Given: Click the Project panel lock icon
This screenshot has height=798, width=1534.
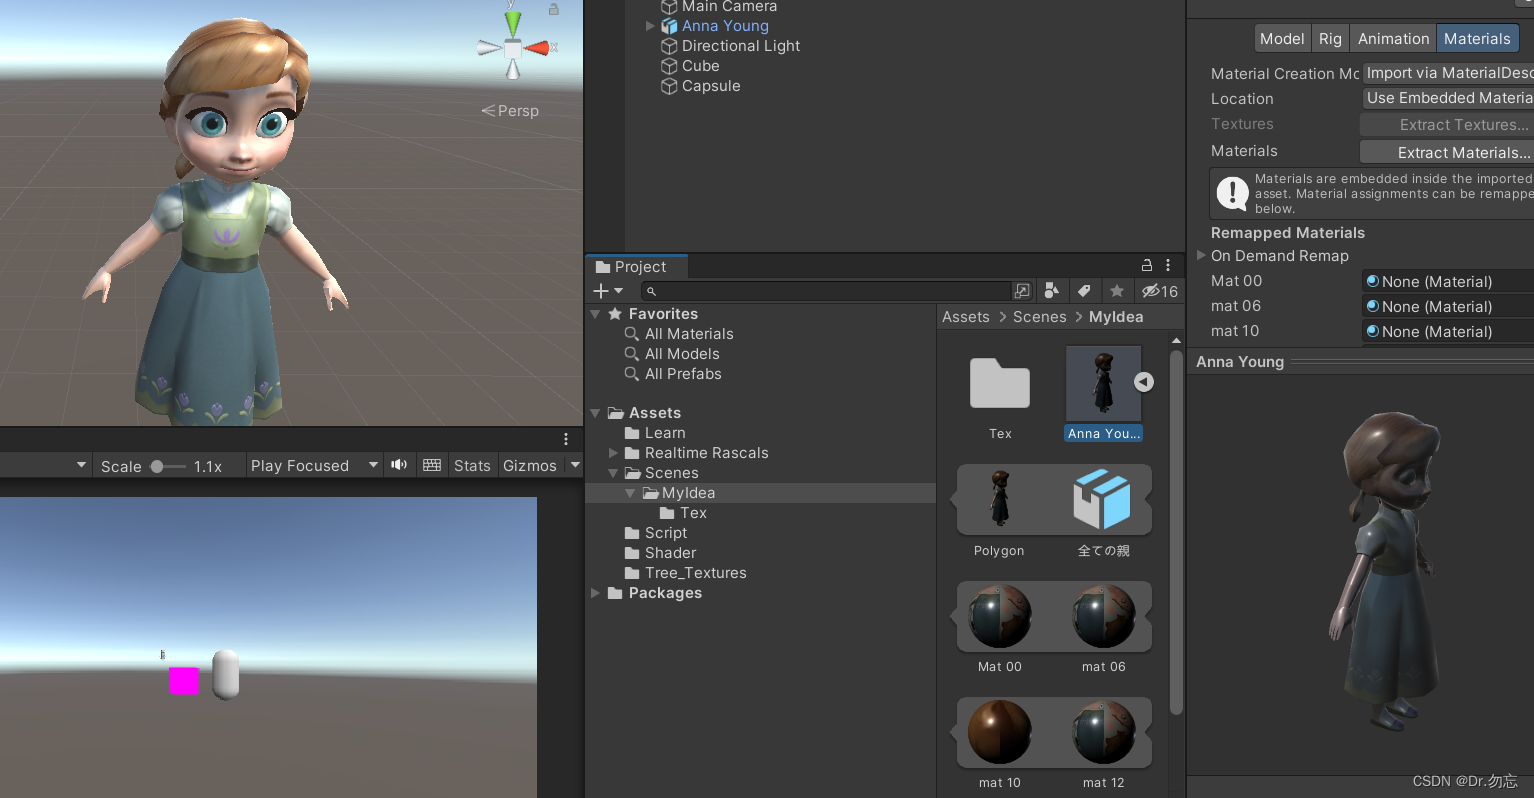Looking at the screenshot, I should (x=1147, y=266).
